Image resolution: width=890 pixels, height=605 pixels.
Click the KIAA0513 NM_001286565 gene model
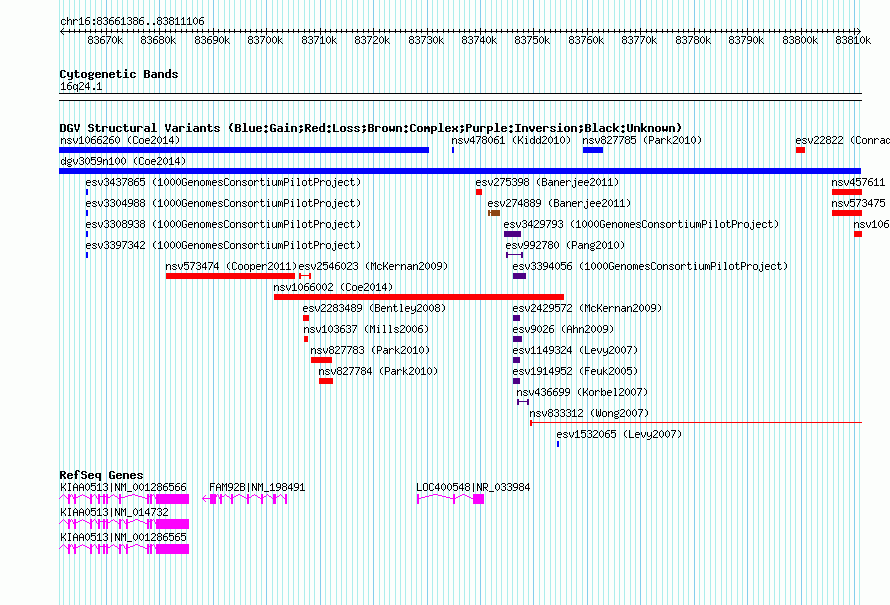click(124, 549)
